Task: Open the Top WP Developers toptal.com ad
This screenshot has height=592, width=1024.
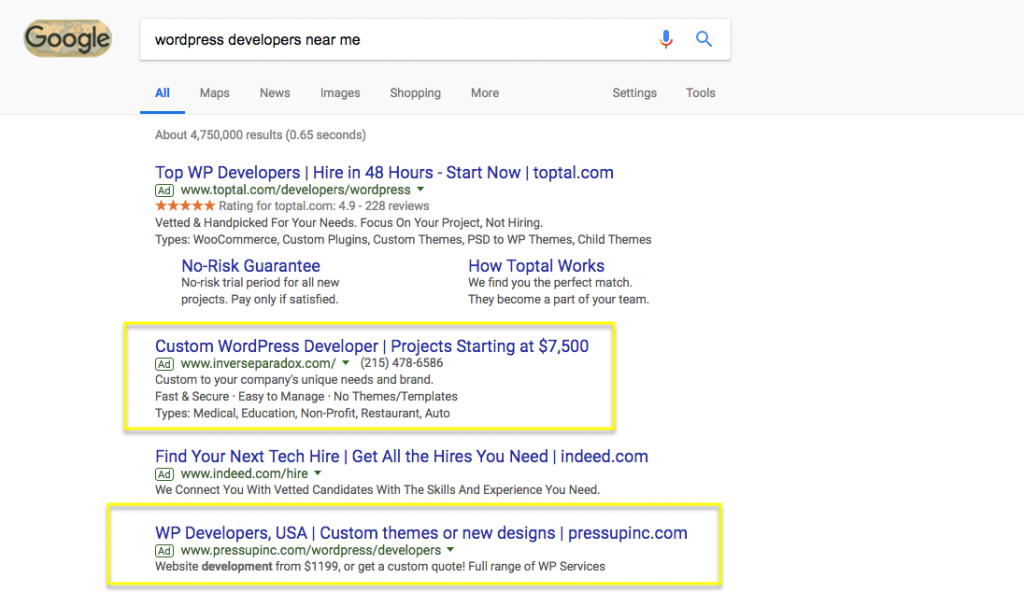Action: pyautogui.click(x=384, y=173)
